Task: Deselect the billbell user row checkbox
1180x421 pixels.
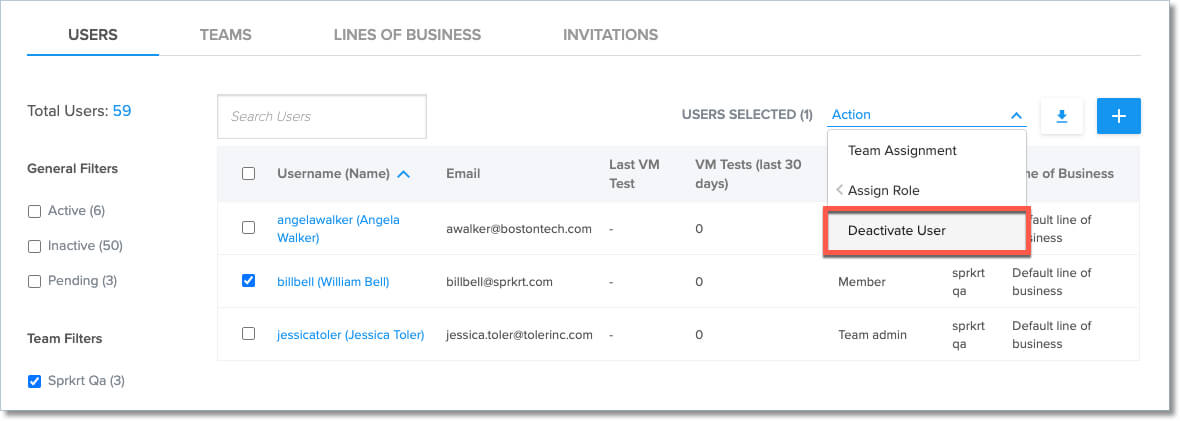Action: [249, 281]
